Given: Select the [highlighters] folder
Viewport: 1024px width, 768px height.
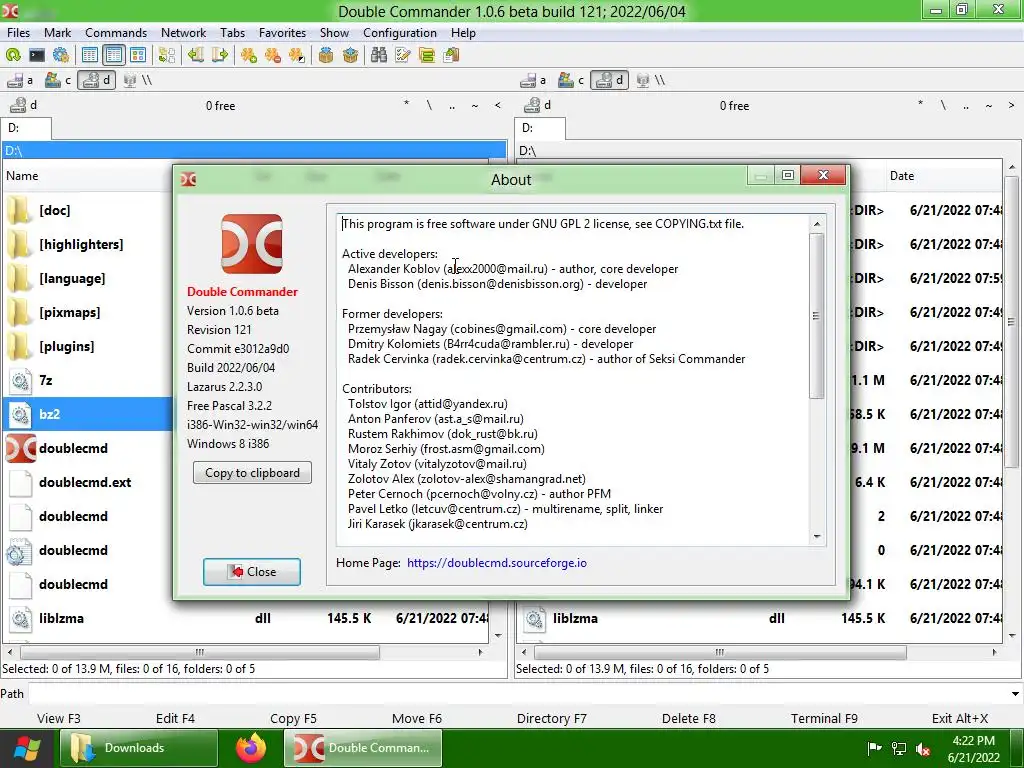Looking at the screenshot, I should click(81, 244).
